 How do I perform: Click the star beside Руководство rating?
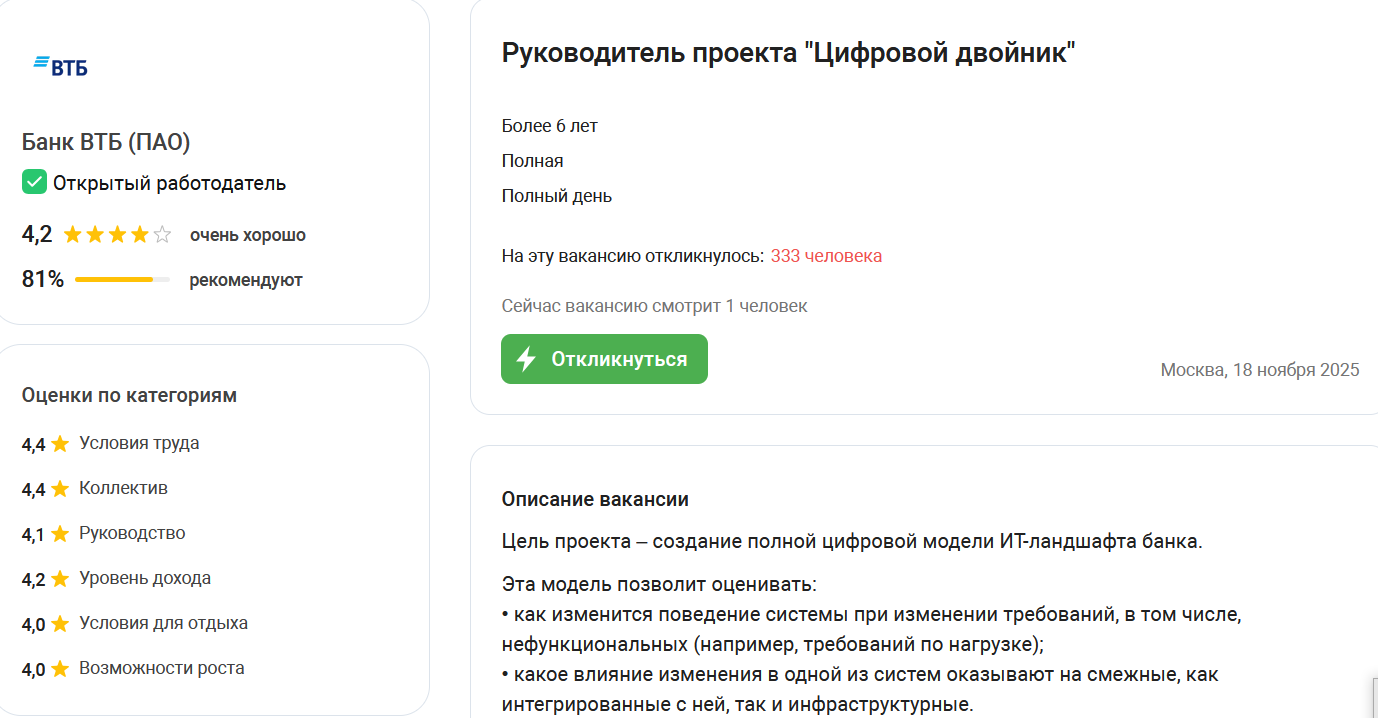tap(60, 532)
